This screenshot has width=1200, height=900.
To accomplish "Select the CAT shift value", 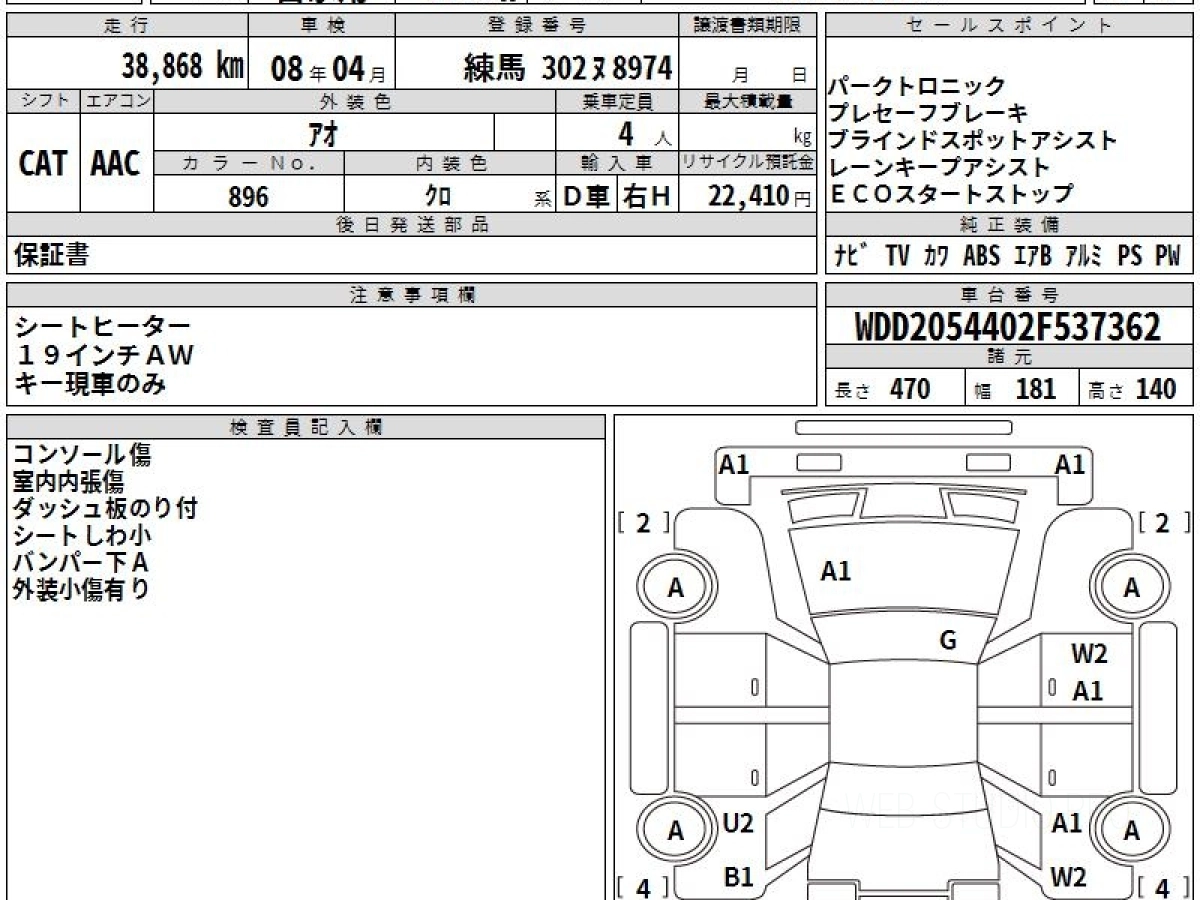I will pos(43,163).
